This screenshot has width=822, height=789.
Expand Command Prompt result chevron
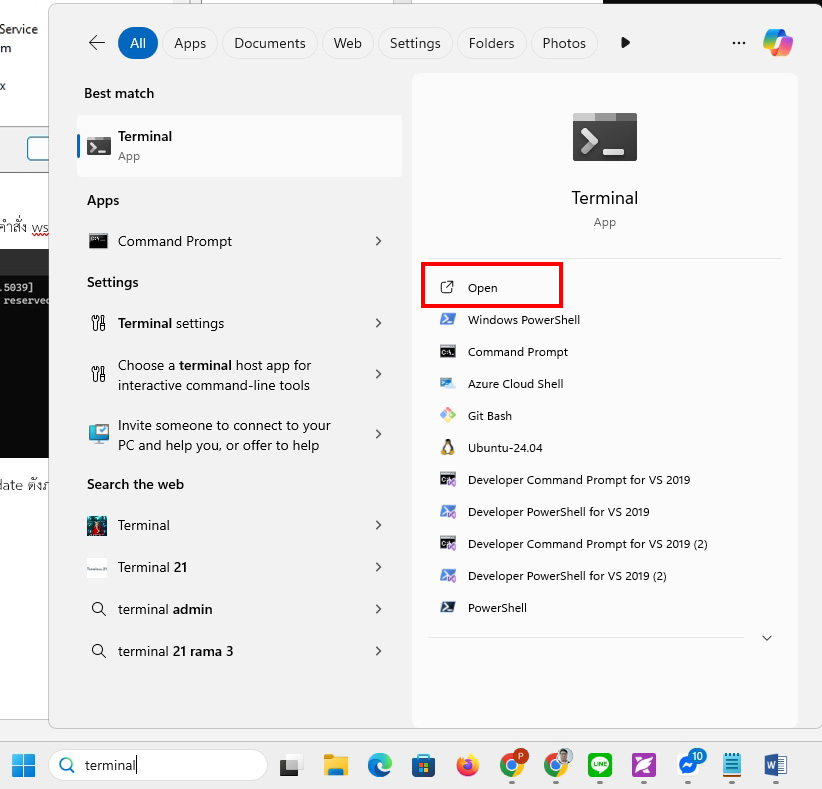click(x=378, y=241)
